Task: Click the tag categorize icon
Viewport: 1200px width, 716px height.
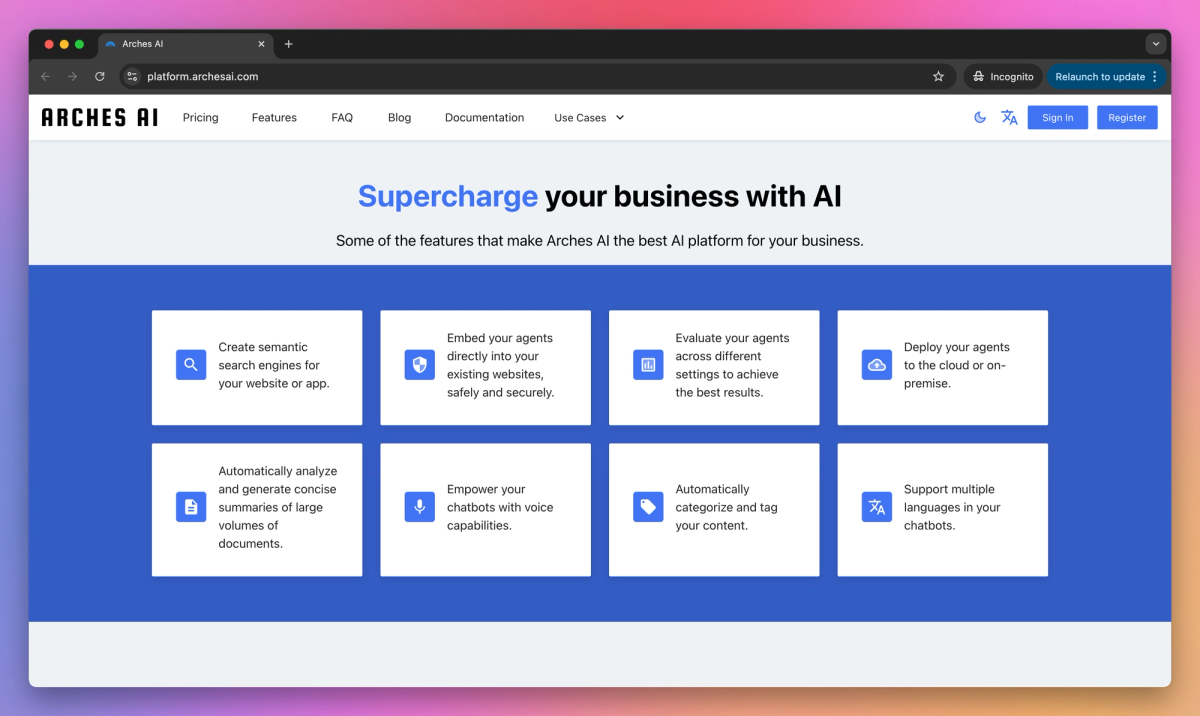Action: pyautogui.click(x=648, y=507)
